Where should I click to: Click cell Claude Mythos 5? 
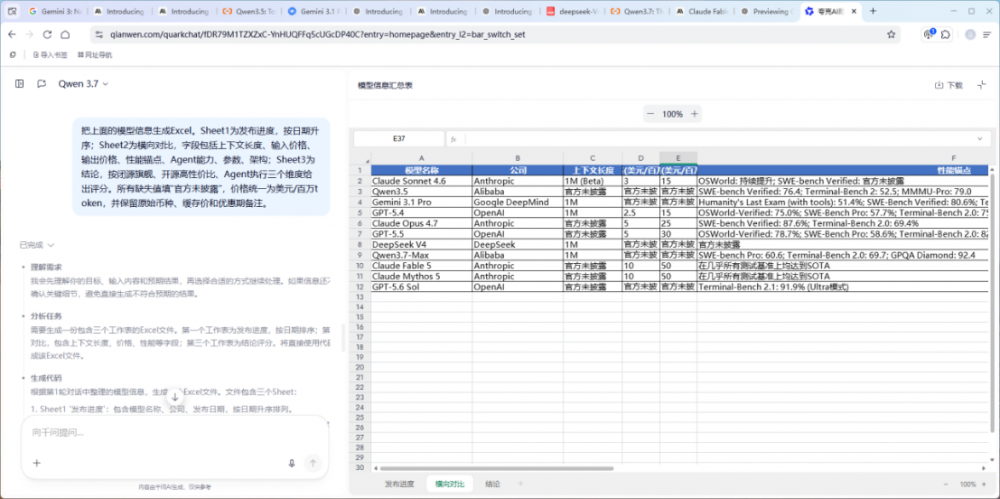click(x=422, y=276)
